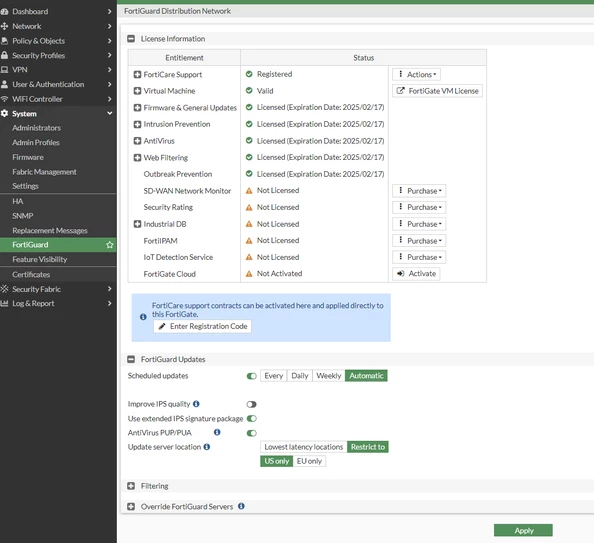Screen dimensions: 594x543
Task: Click the Security Fabric icon in sidebar
Action: [x=4, y=289]
